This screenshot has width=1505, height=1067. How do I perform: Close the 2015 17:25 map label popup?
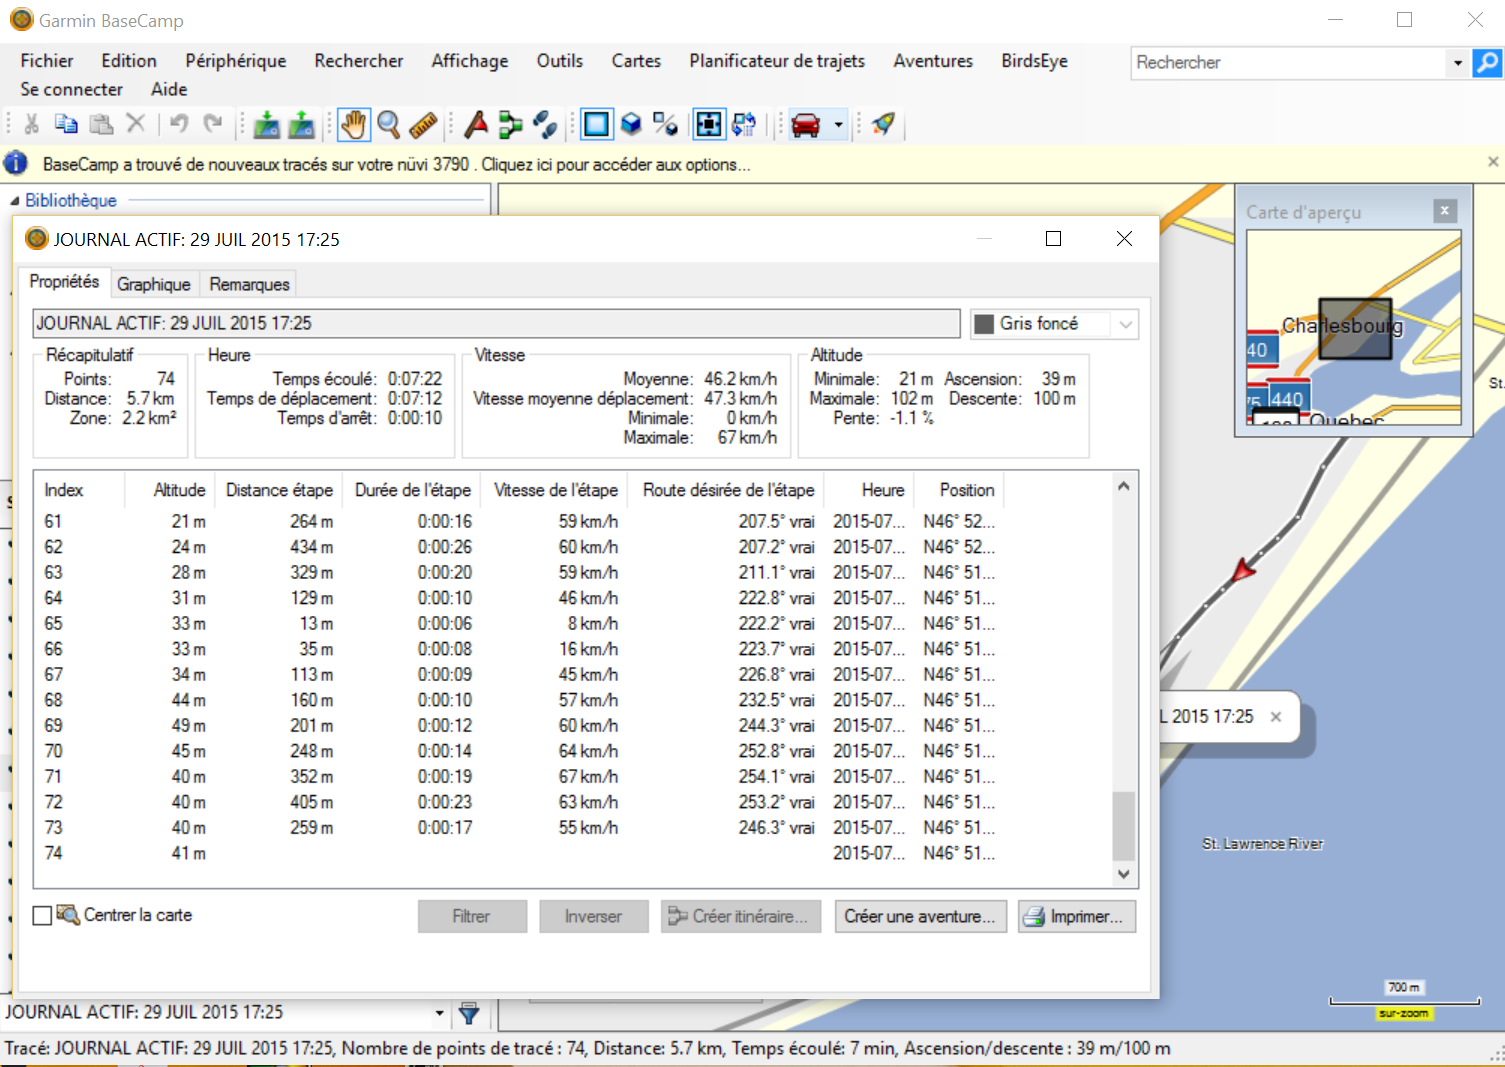(x=1276, y=716)
